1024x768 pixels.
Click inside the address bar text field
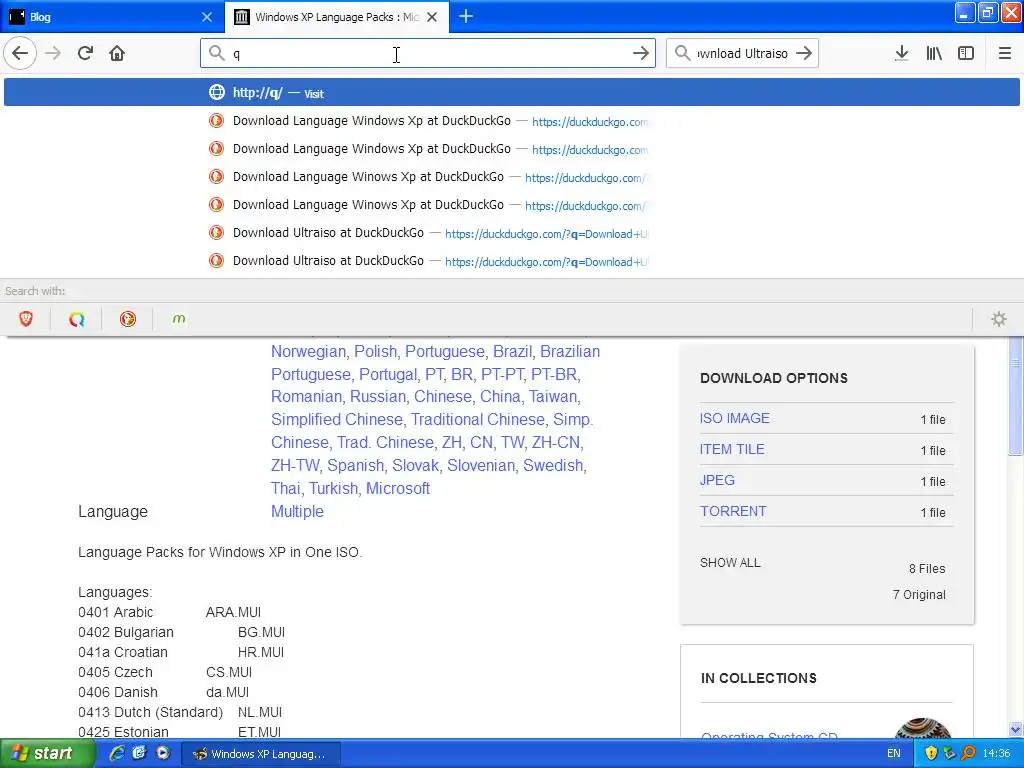click(428, 53)
